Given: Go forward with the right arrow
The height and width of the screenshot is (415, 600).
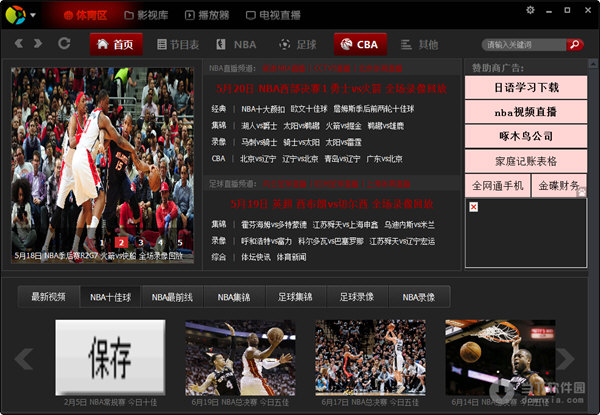Looking at the screenshot, I should [x=38, y=43].
